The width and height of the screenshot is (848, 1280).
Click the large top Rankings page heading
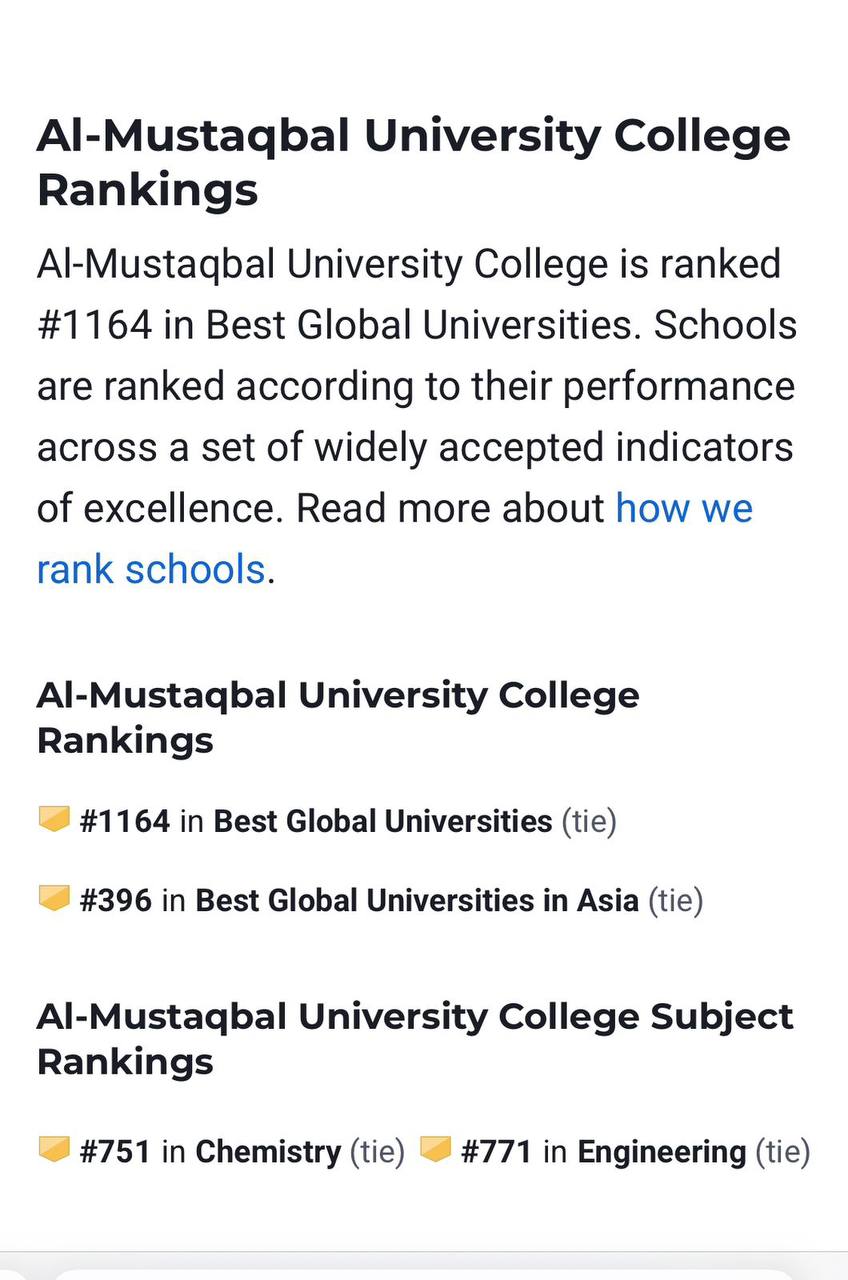point(414,163)
